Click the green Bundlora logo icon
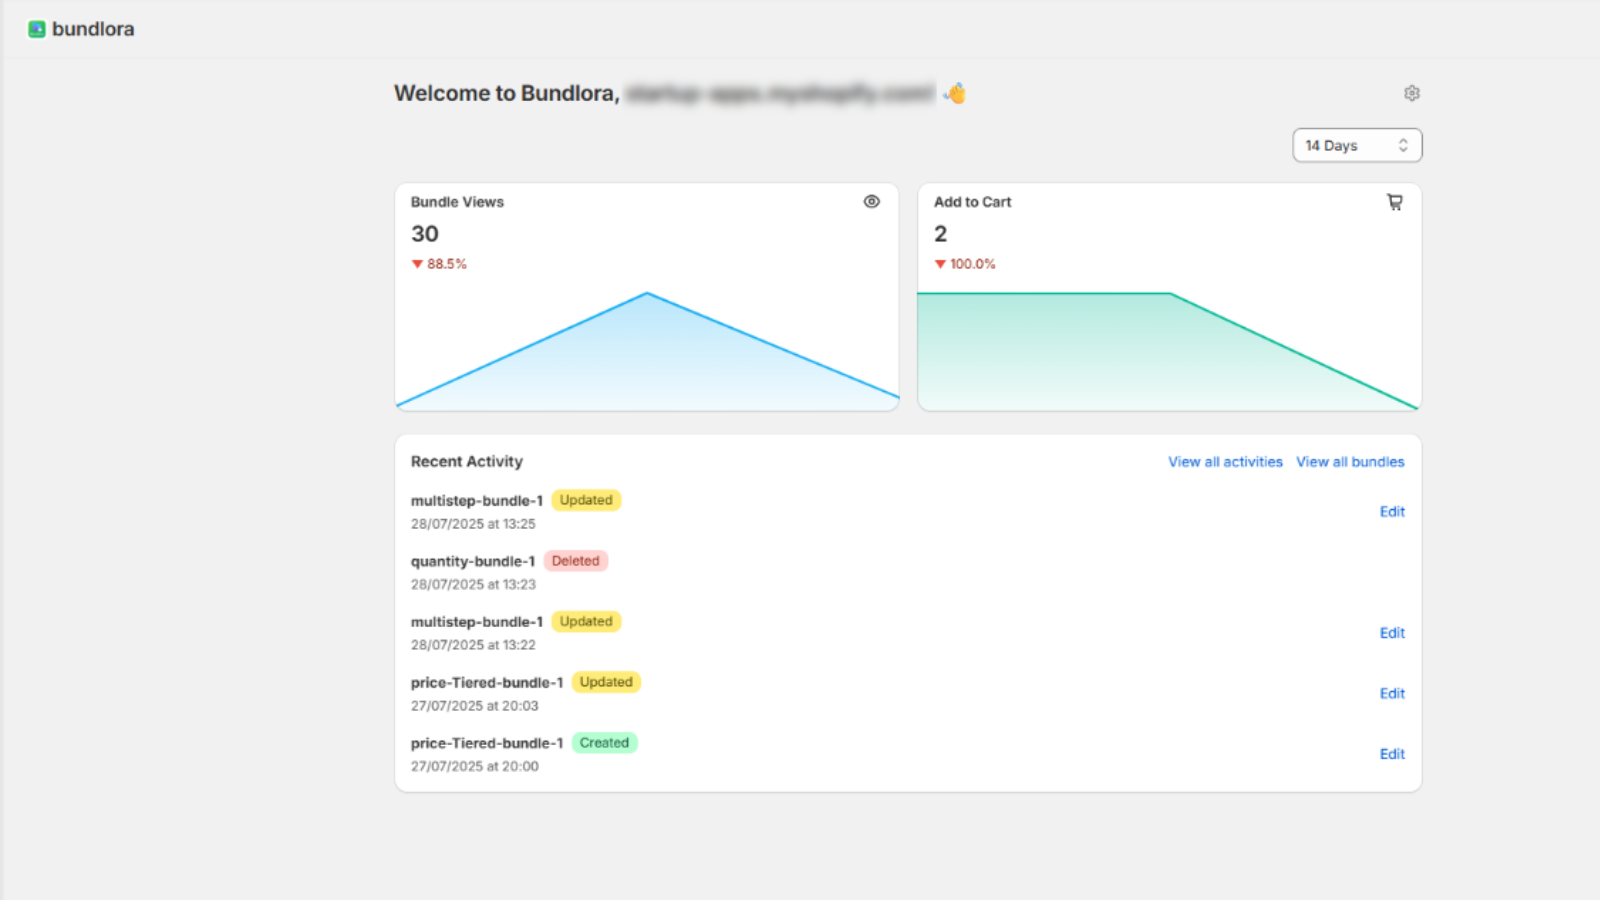The image size is (1600, 900). tap(36, 29)
